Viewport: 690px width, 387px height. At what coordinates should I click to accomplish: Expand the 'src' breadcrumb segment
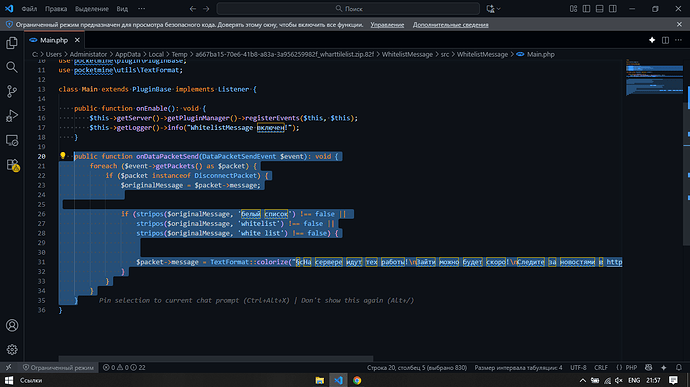pyautogui.click(x=445, y=54)
